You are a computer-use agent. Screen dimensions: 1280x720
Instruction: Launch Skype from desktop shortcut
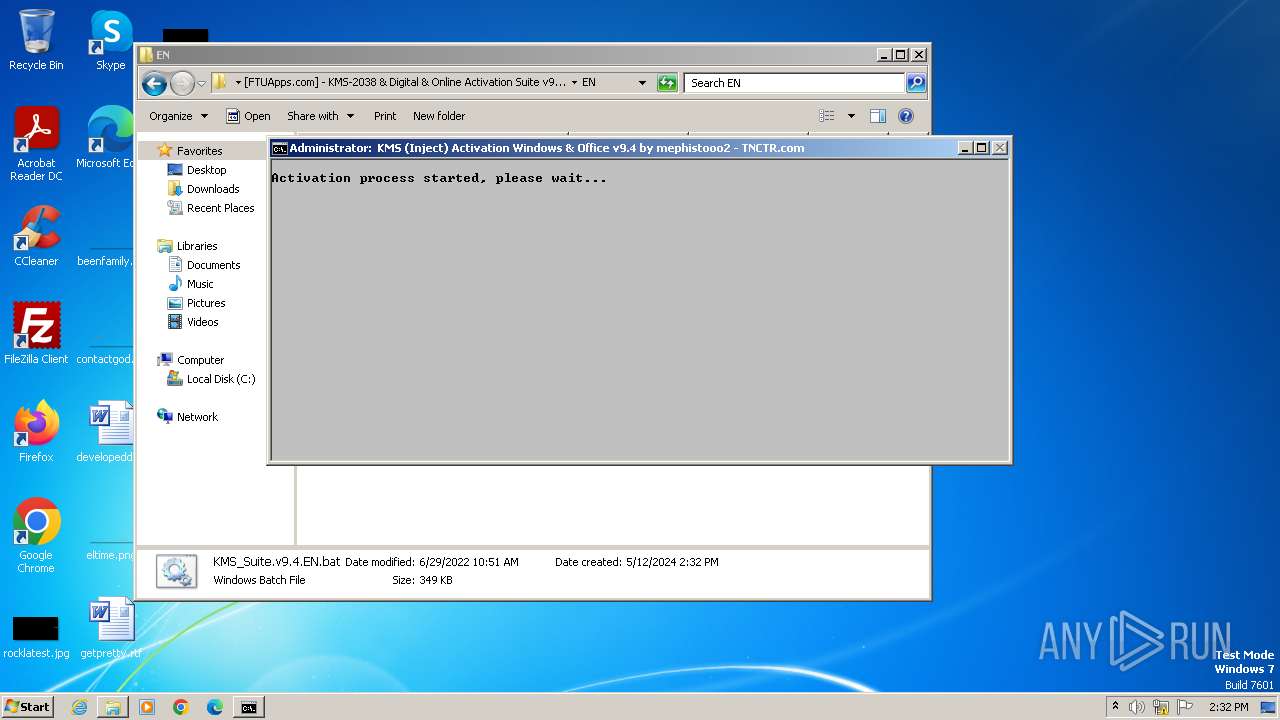[111, 40]
